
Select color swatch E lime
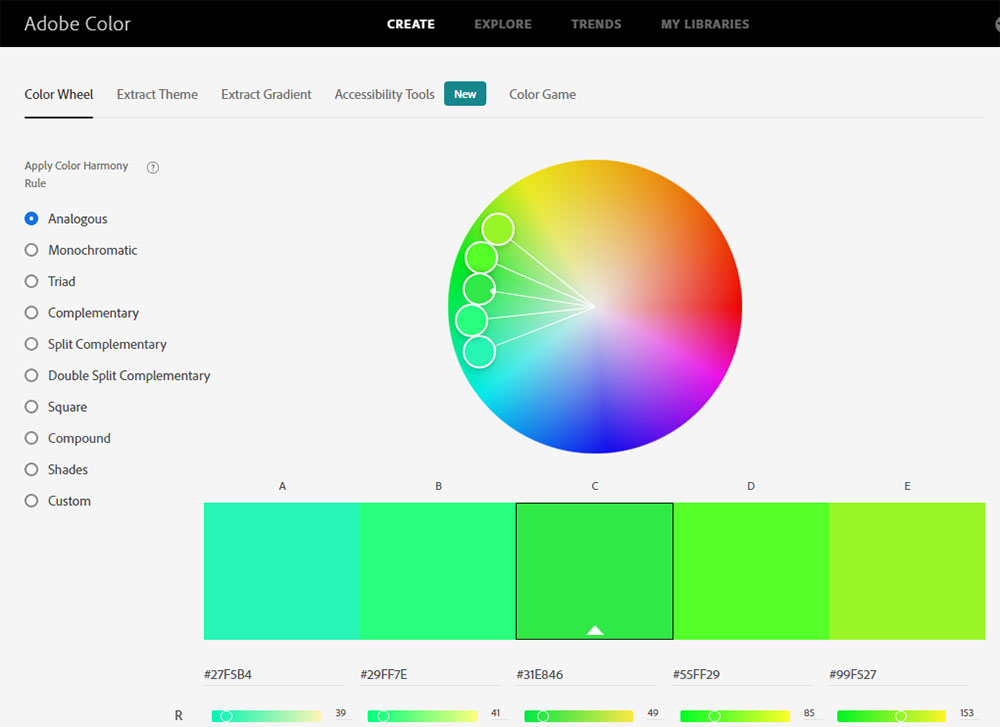pyautogui.click(x=907, y=571)
